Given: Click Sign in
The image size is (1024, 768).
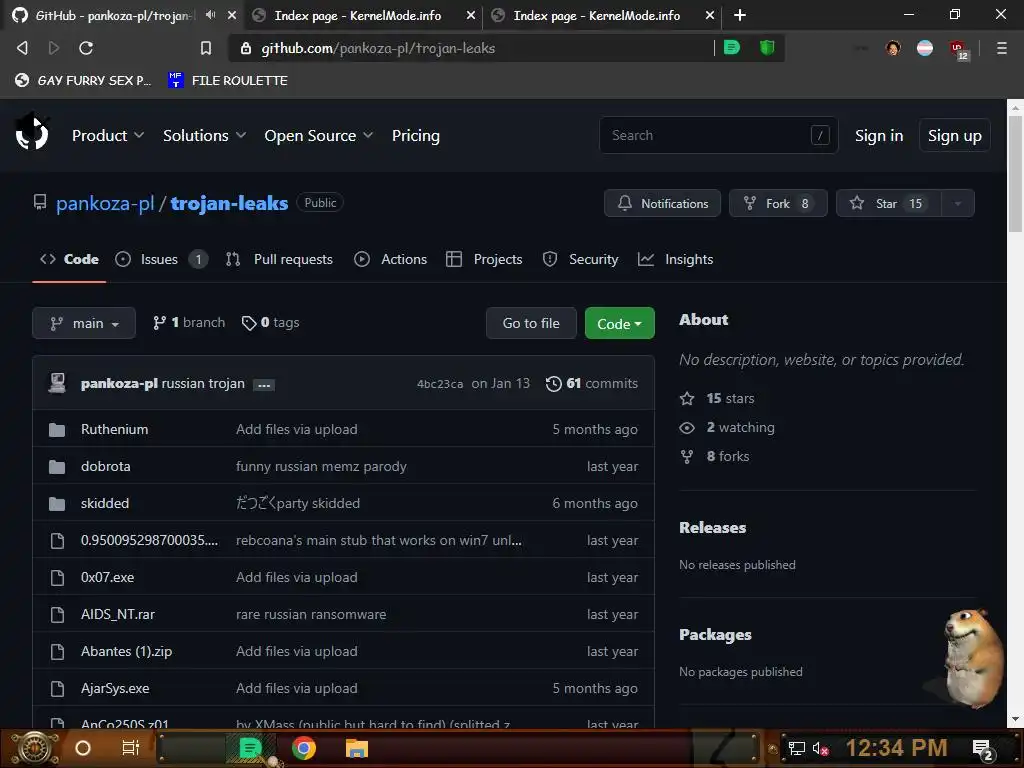Looking at the screenshot, I should (878, 135).
